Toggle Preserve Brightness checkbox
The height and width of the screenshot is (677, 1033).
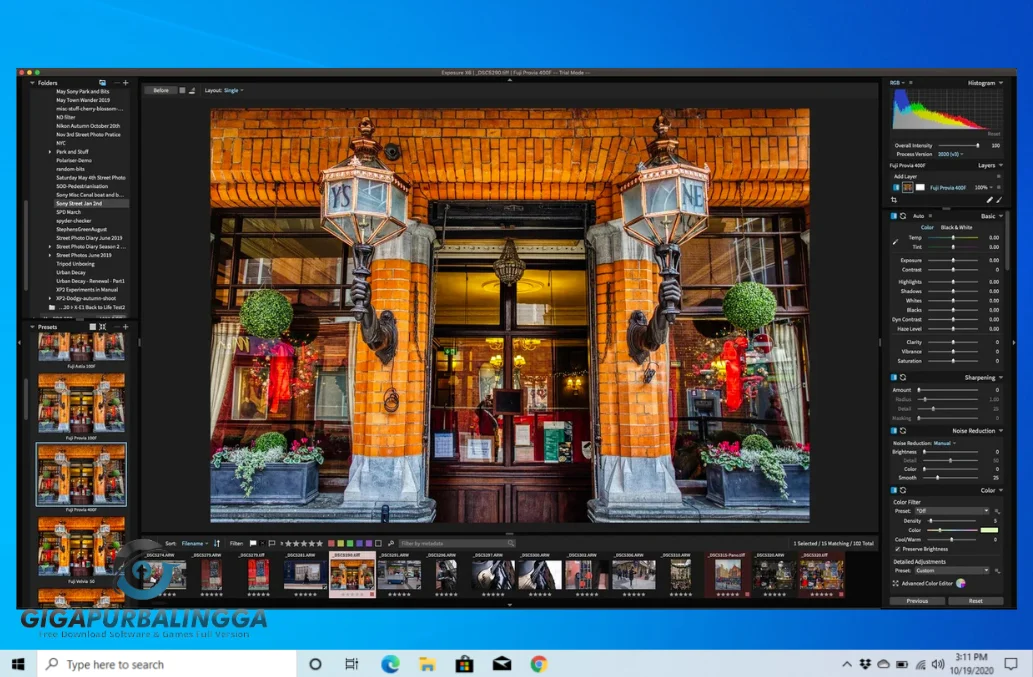tap(897, 549)
